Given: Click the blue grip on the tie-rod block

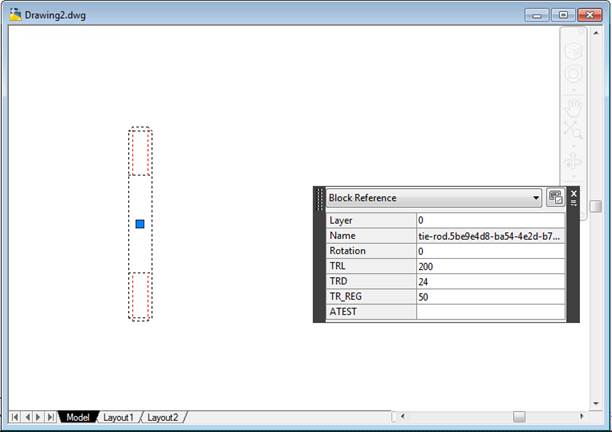Looking at the screenshot, I should coord(140,224).
